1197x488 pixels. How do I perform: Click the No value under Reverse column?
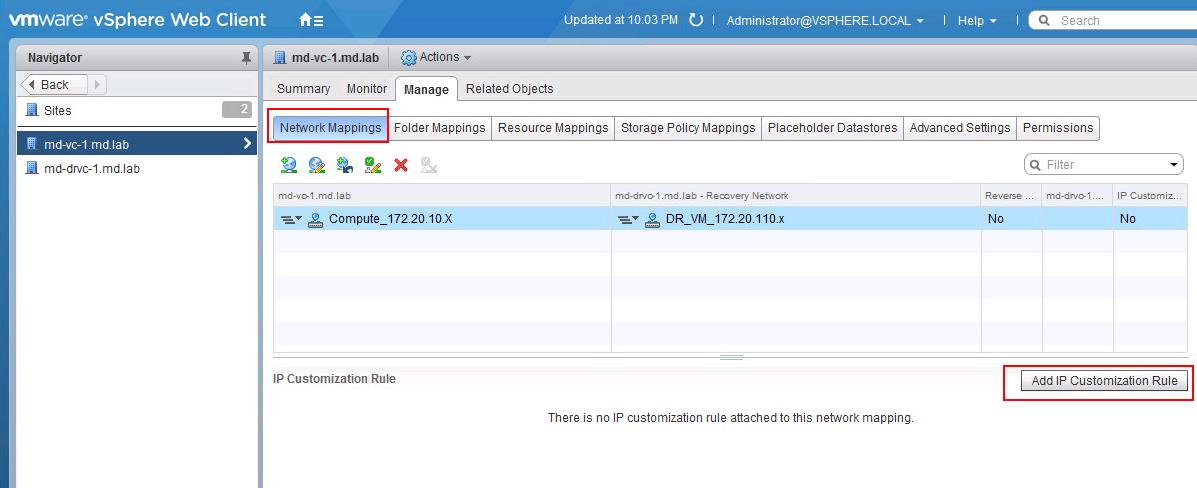[x=995, y=219]
